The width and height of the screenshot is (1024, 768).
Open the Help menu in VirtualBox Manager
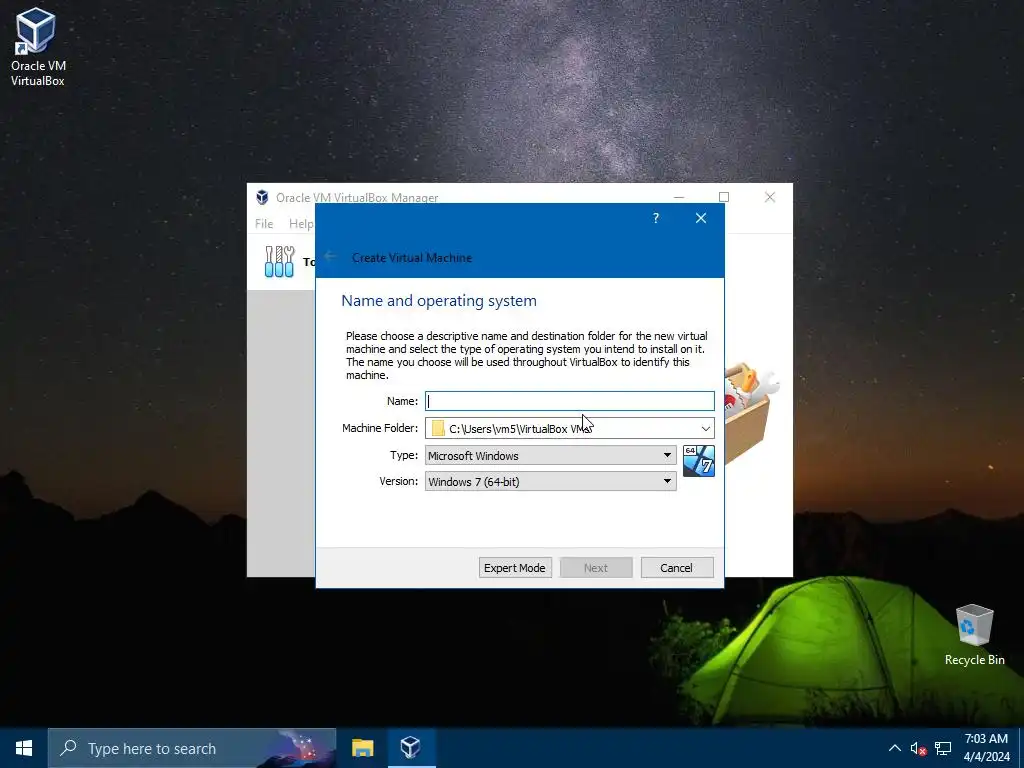tap(301, 223)
